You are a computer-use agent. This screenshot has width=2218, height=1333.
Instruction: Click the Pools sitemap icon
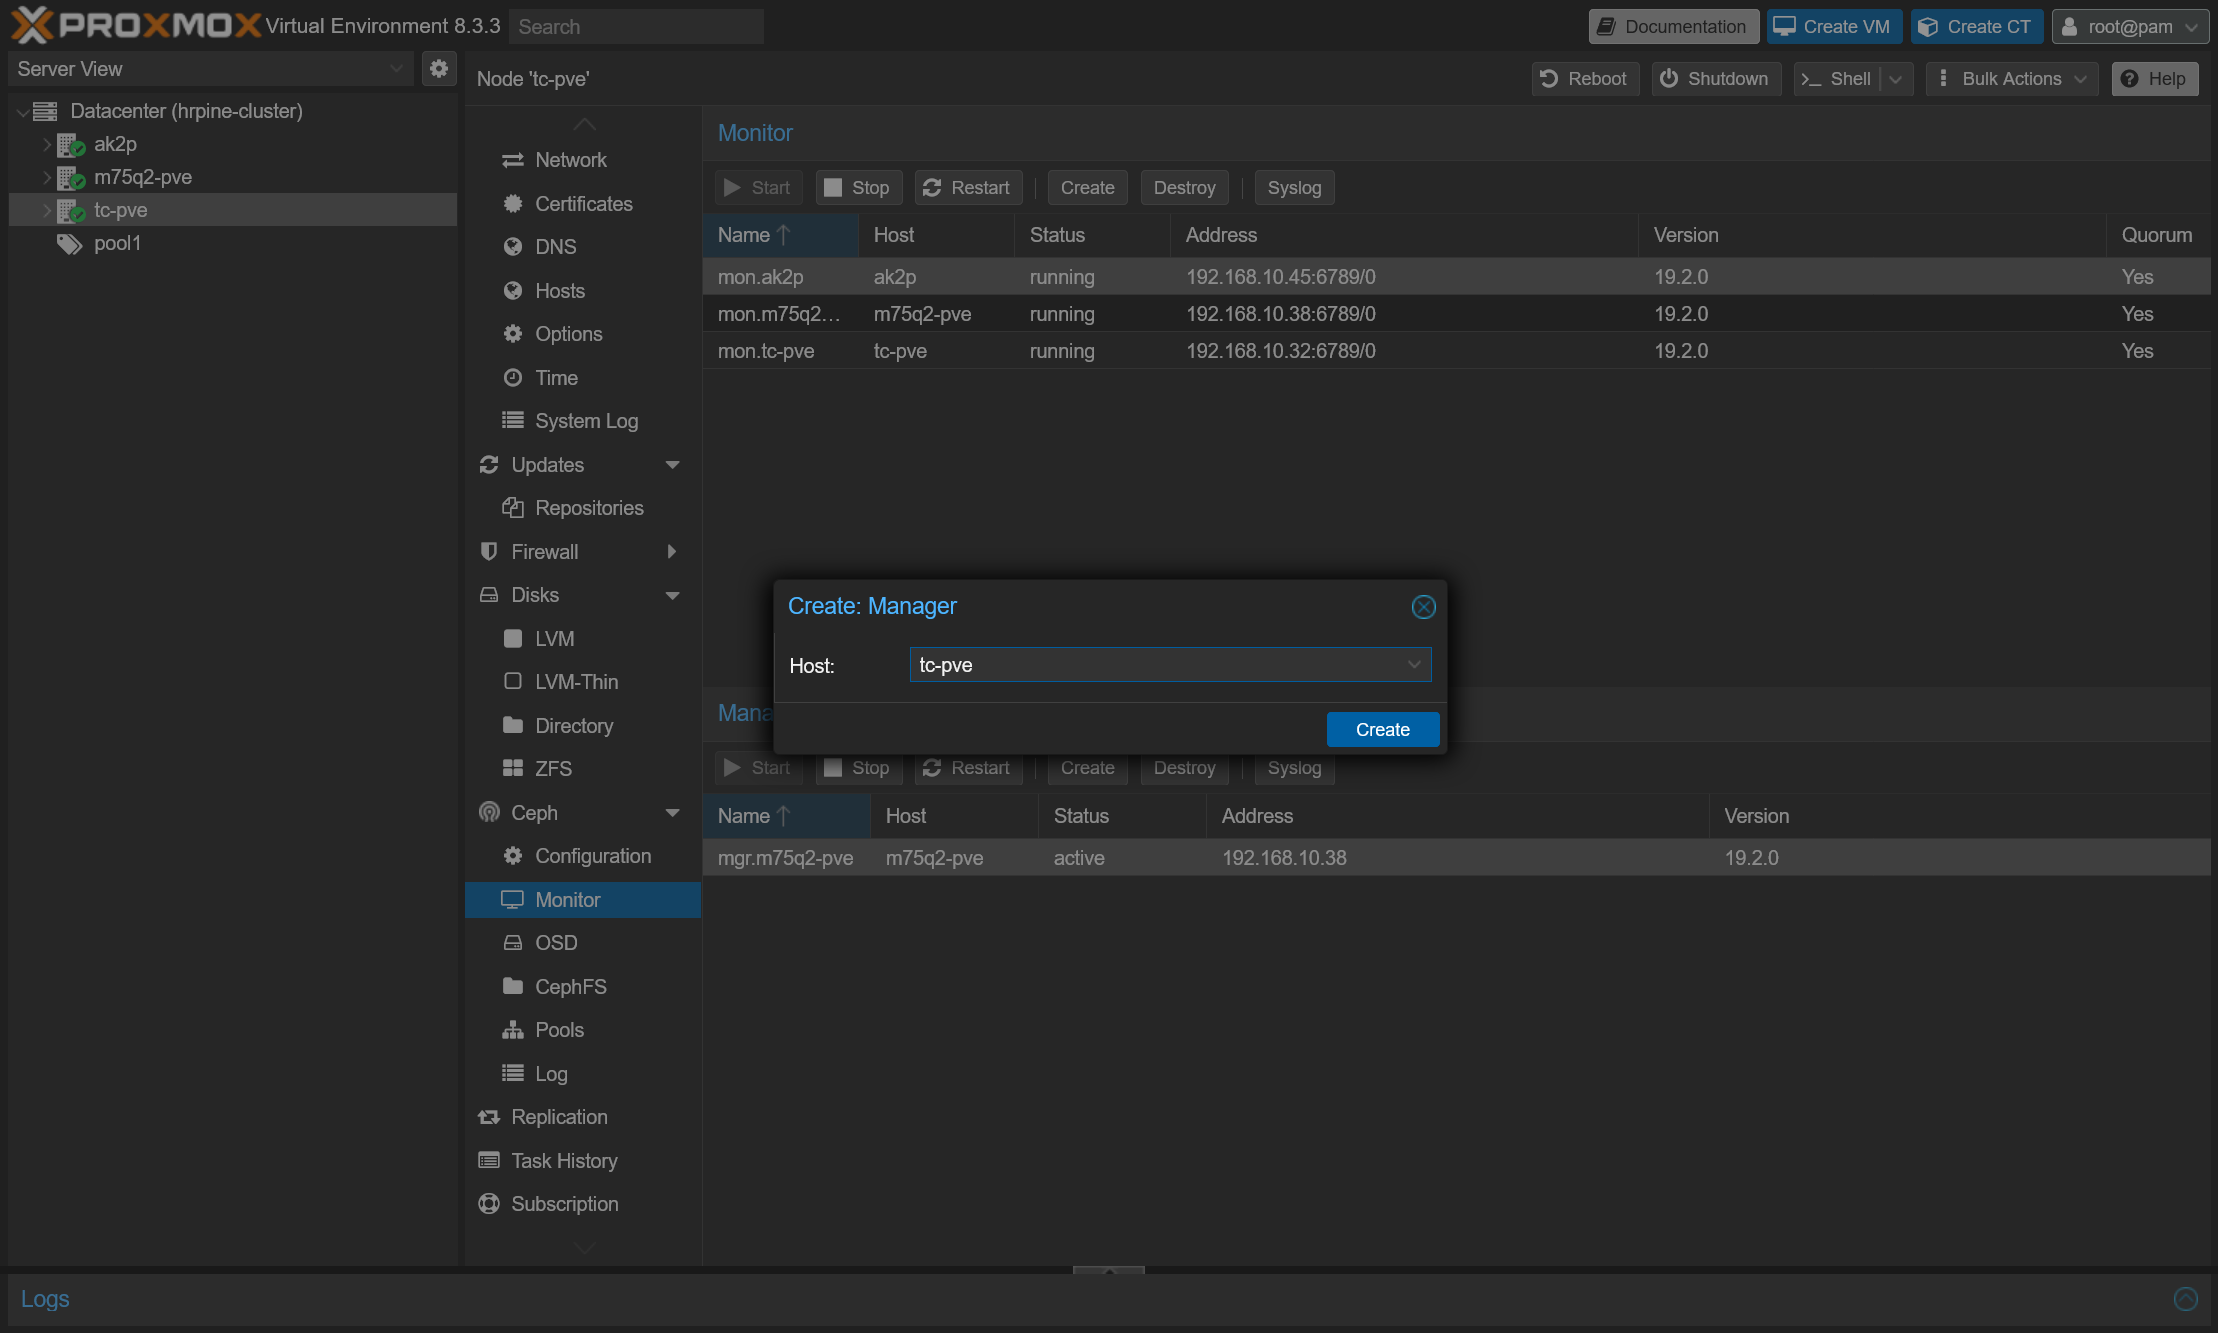[x=513, y=1030]
